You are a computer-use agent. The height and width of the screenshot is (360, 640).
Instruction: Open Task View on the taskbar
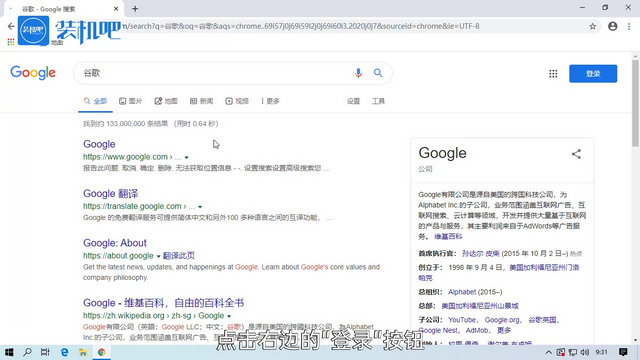coord(45,352)
